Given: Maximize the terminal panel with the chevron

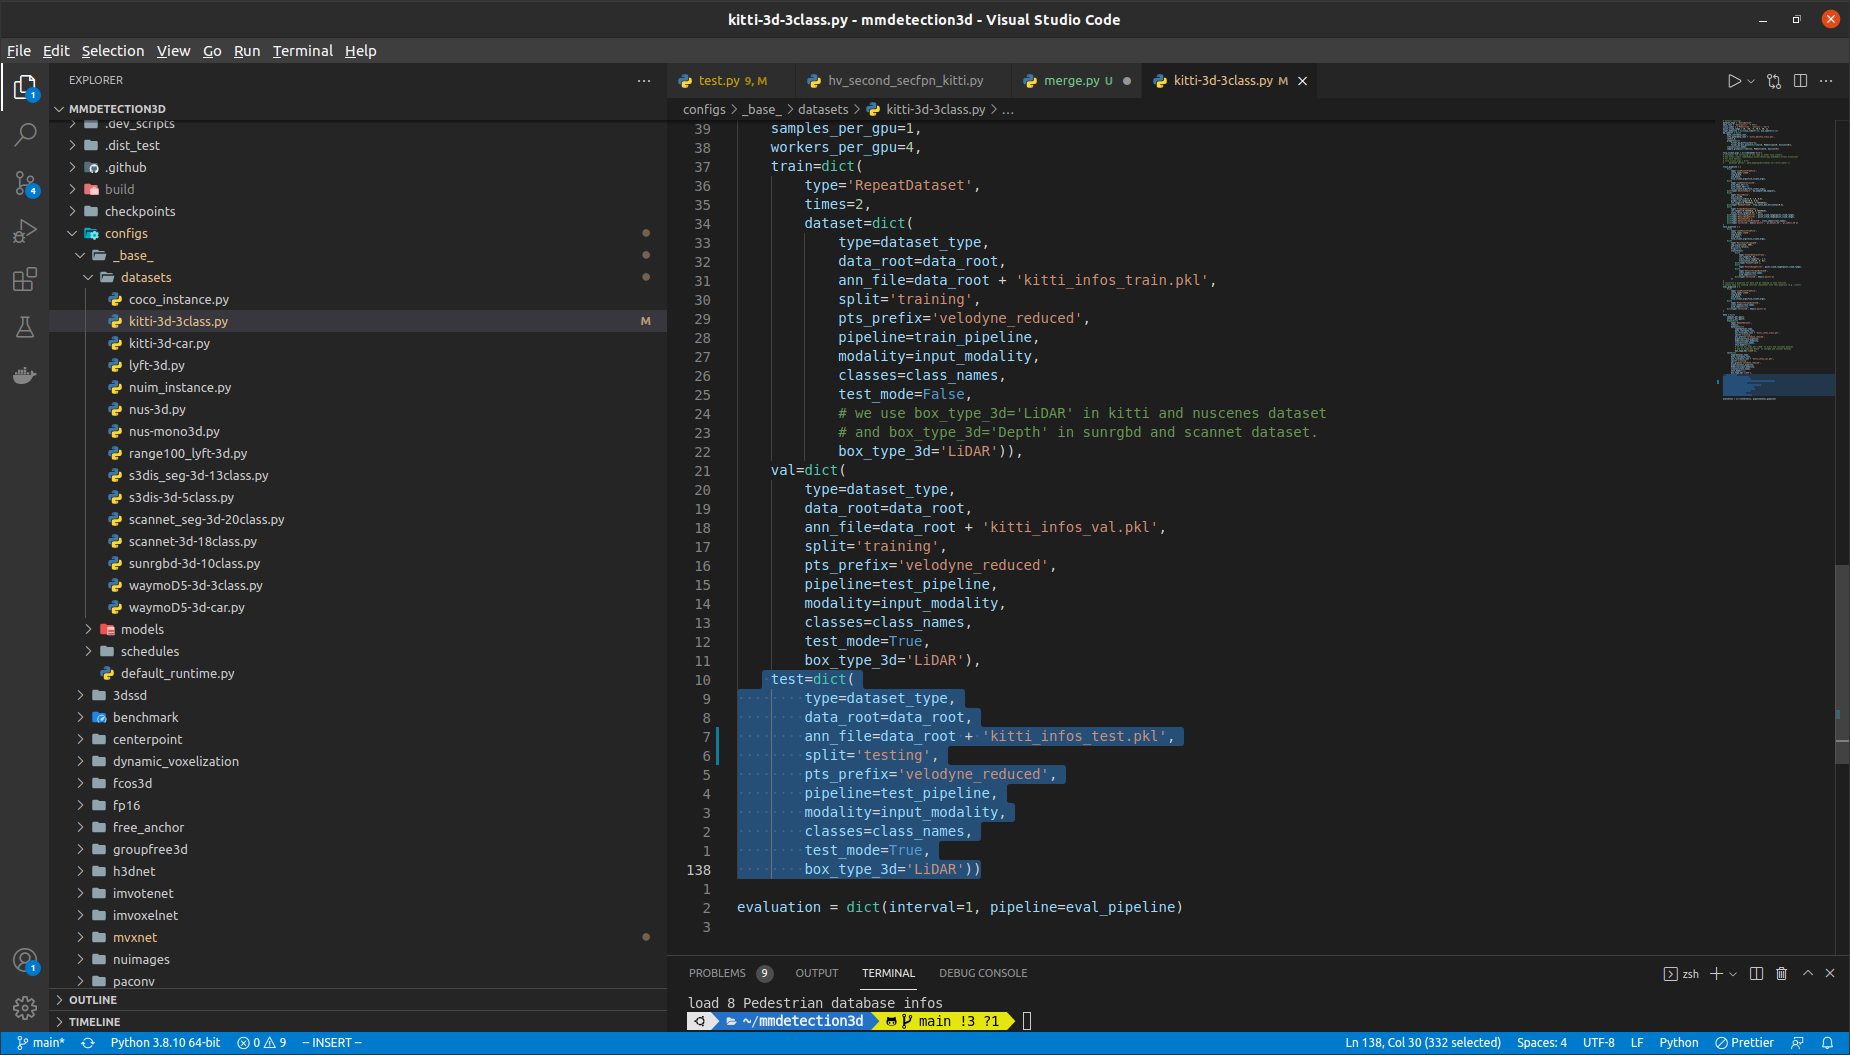Looking at the screenshot, I should coord(1807,973).
